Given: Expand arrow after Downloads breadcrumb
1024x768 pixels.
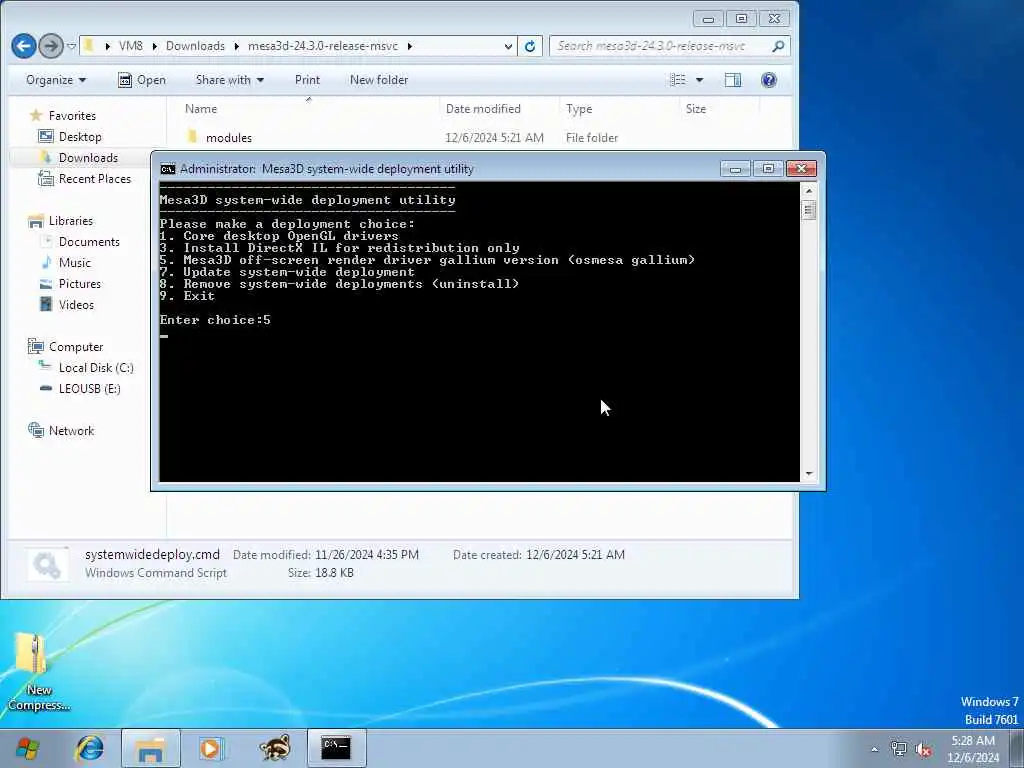Looking at the screenshot, I should point(236,46).
